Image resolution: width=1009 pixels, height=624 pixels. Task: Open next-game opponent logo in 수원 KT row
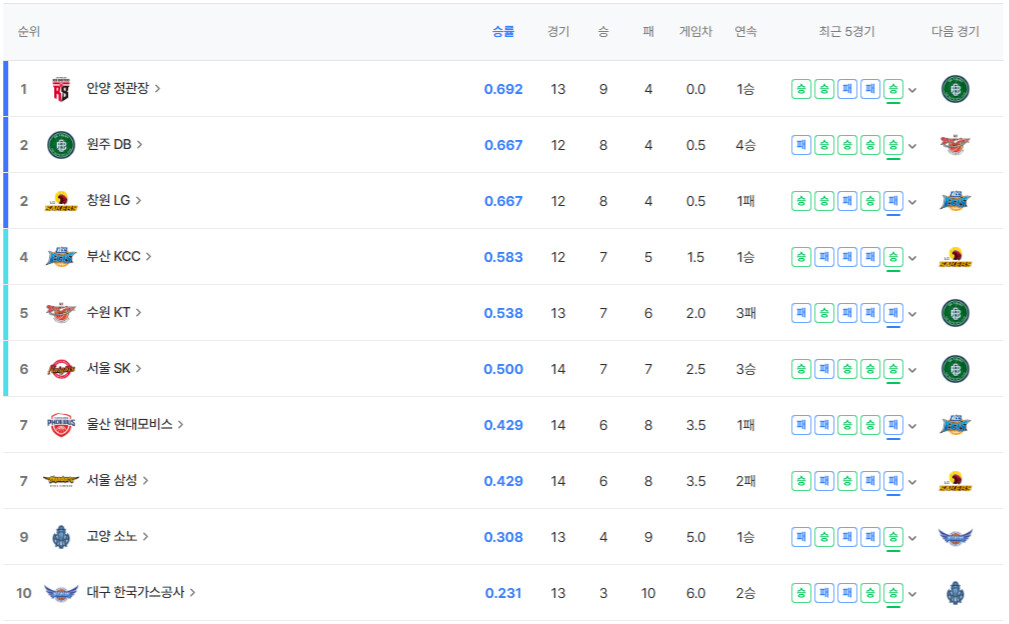coord(955,313)
